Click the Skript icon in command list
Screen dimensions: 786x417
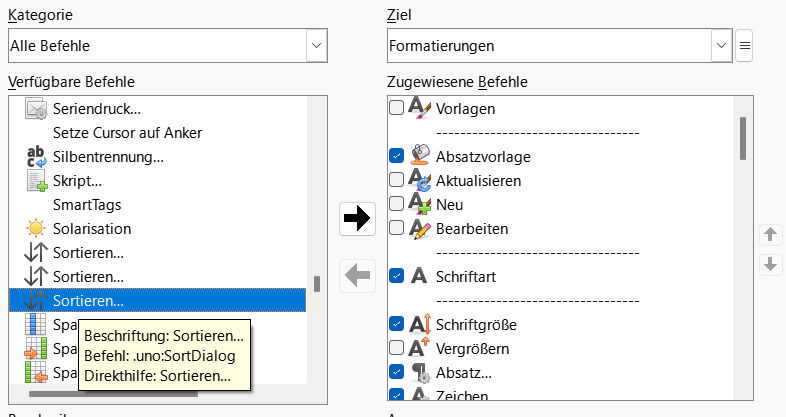click(x=36, y=181)
